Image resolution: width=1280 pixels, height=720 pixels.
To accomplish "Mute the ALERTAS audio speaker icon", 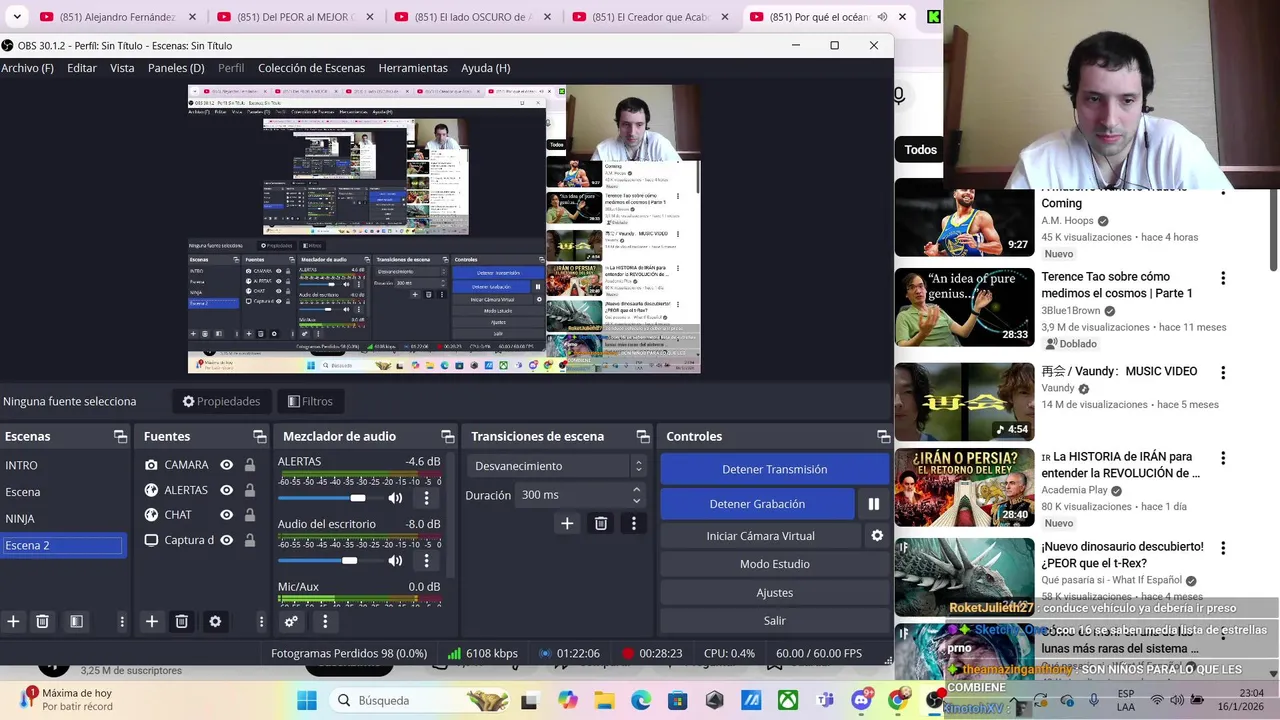I will [x=395, y=498].
